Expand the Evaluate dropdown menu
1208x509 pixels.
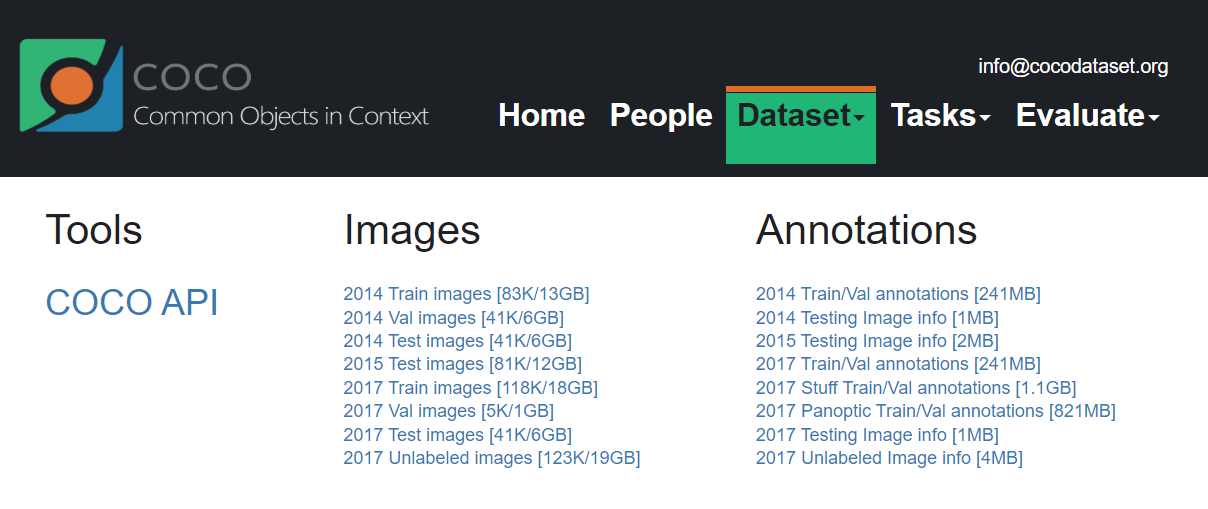tap(1087, 116)
